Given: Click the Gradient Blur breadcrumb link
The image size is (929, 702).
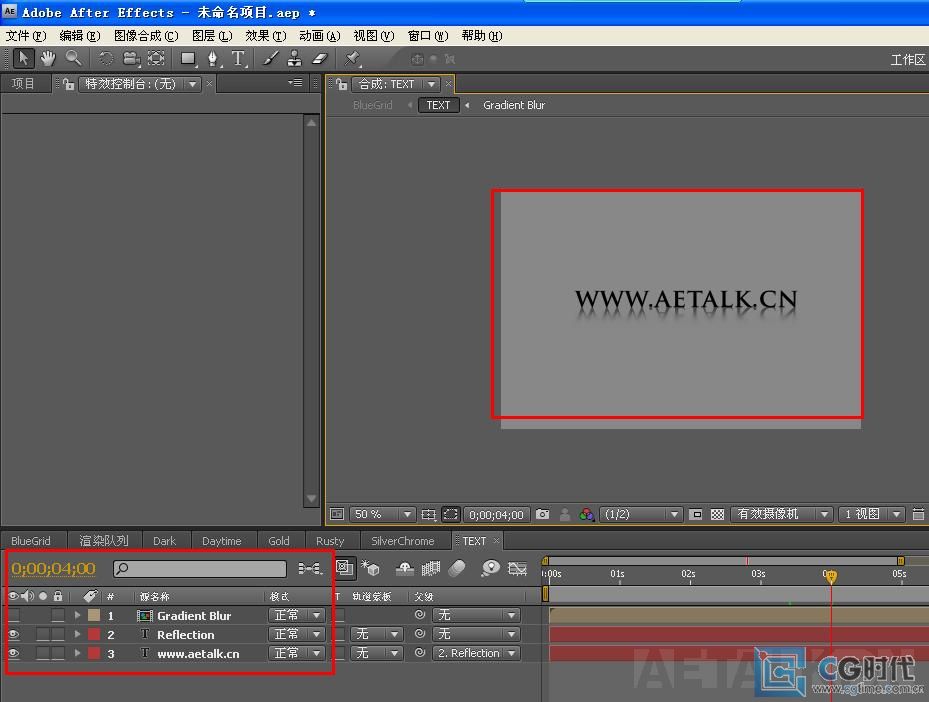Looking at the screenshot, I should [514, 105].
